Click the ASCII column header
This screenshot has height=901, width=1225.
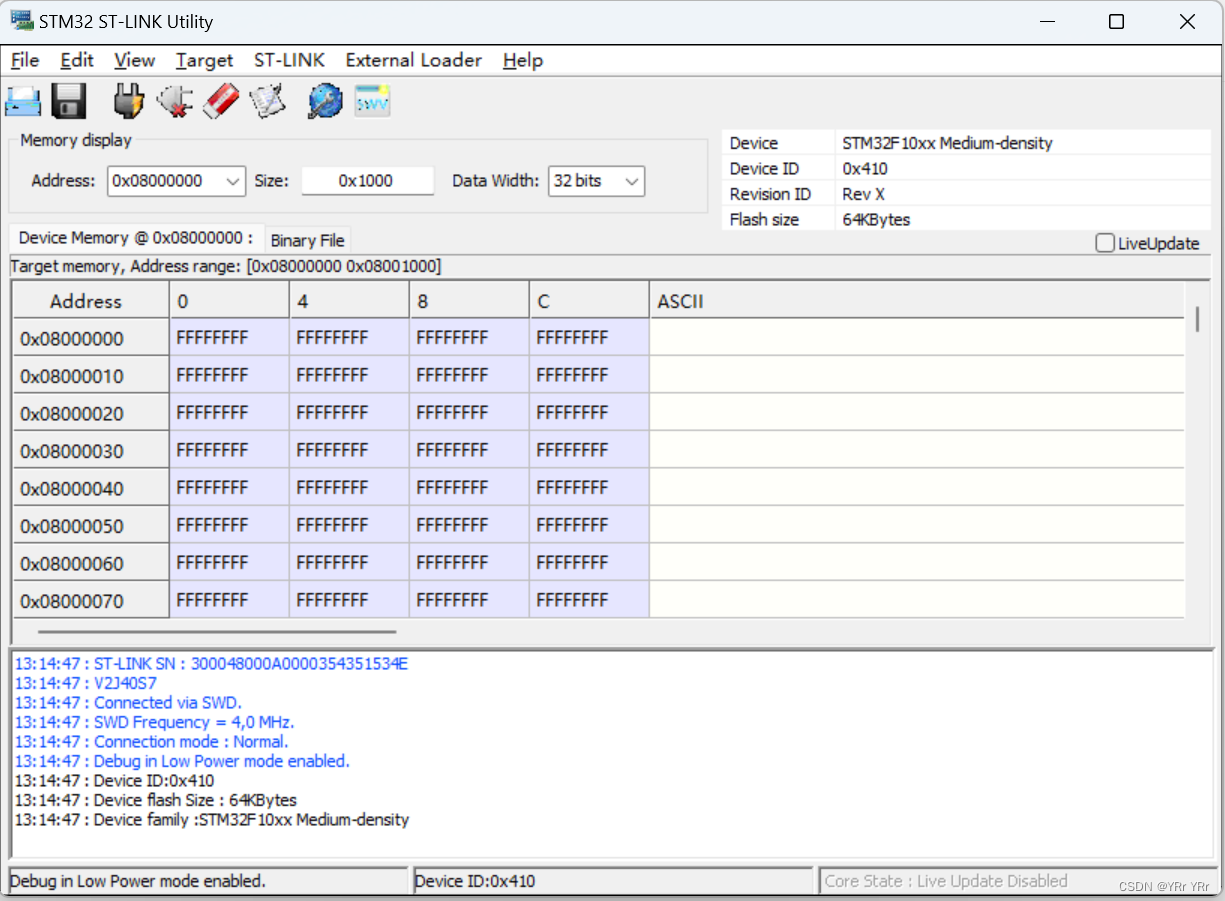(x=917, y=301)
